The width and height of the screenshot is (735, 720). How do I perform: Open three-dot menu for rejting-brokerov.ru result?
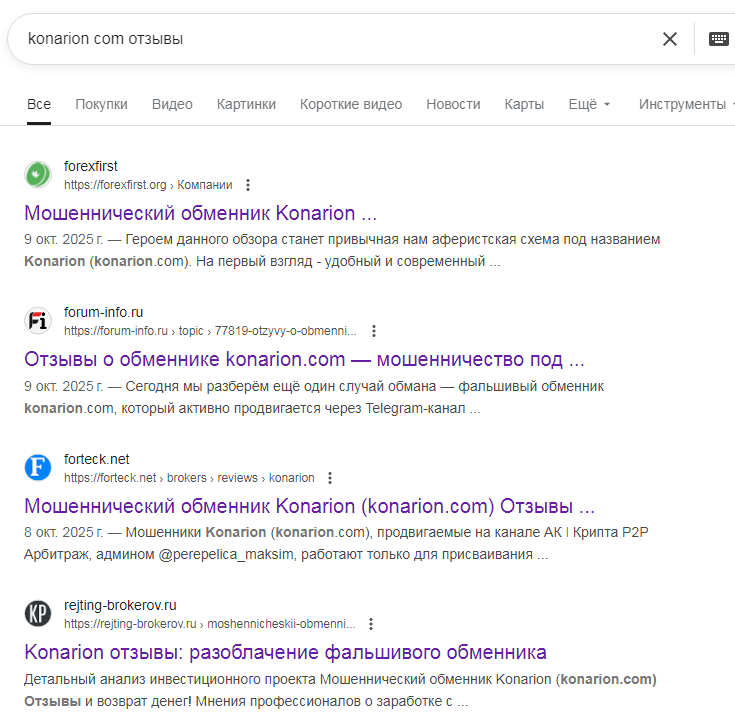[x=371, y=624]
